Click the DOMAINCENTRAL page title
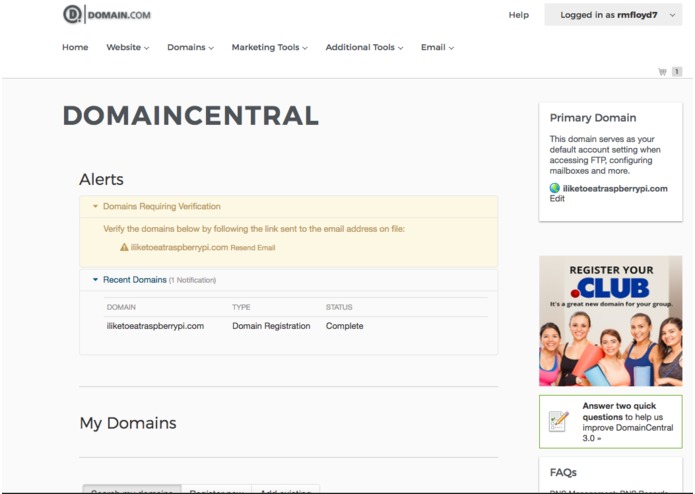 [x=191, y=116]
